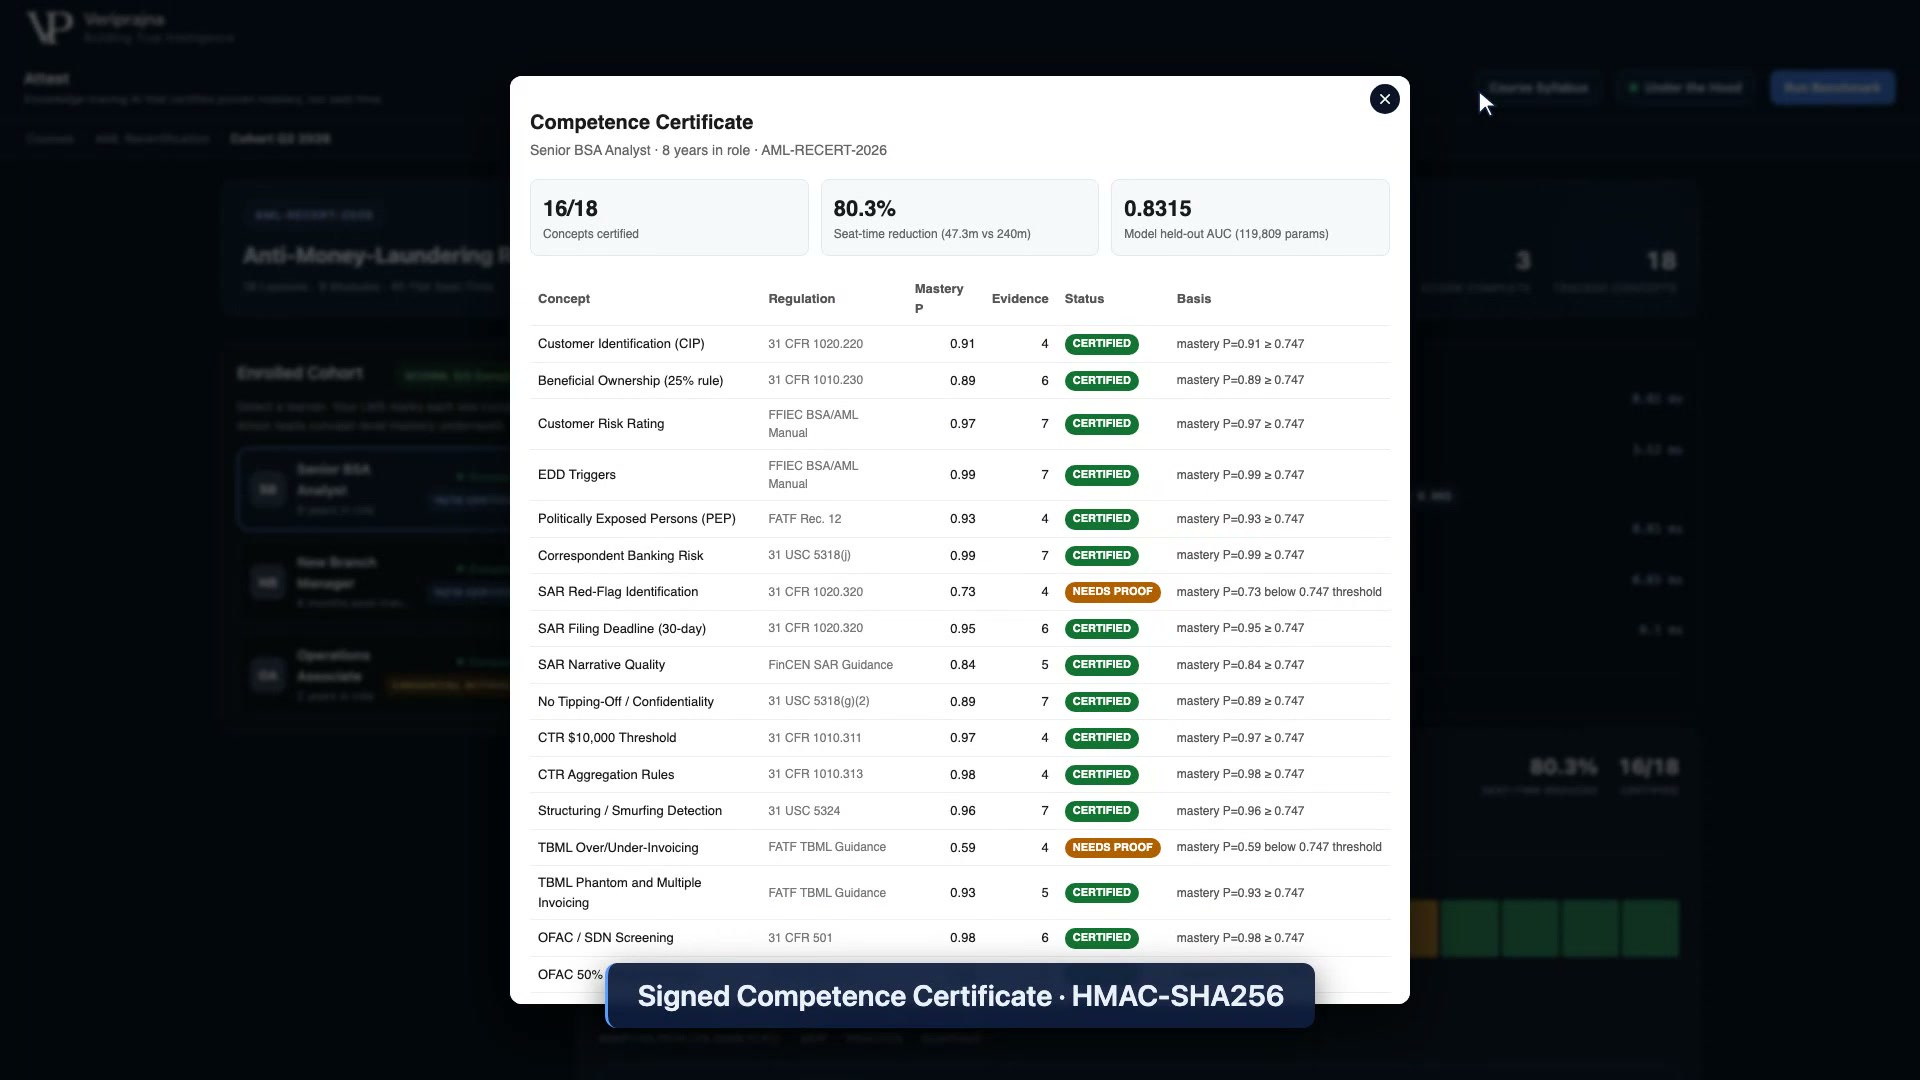Select Operations Associate learner card in background
1920x1080 pixels.
point(372,676)
